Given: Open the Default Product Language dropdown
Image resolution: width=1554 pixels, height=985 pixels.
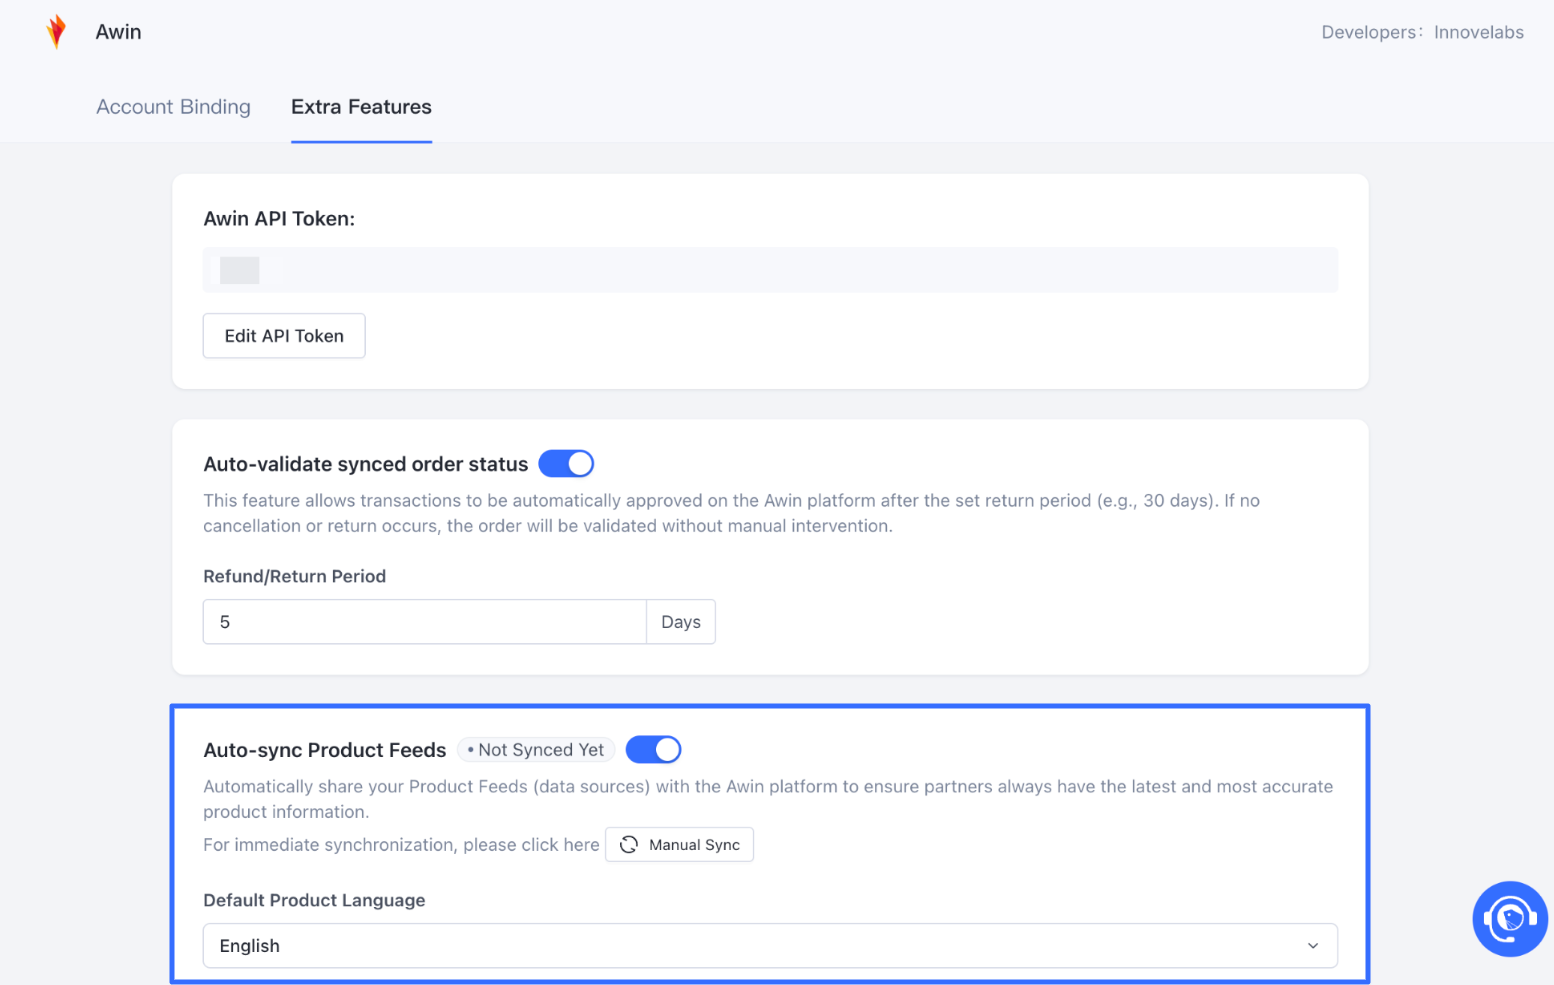Looking at the screenshot, I should coord(769,946).
